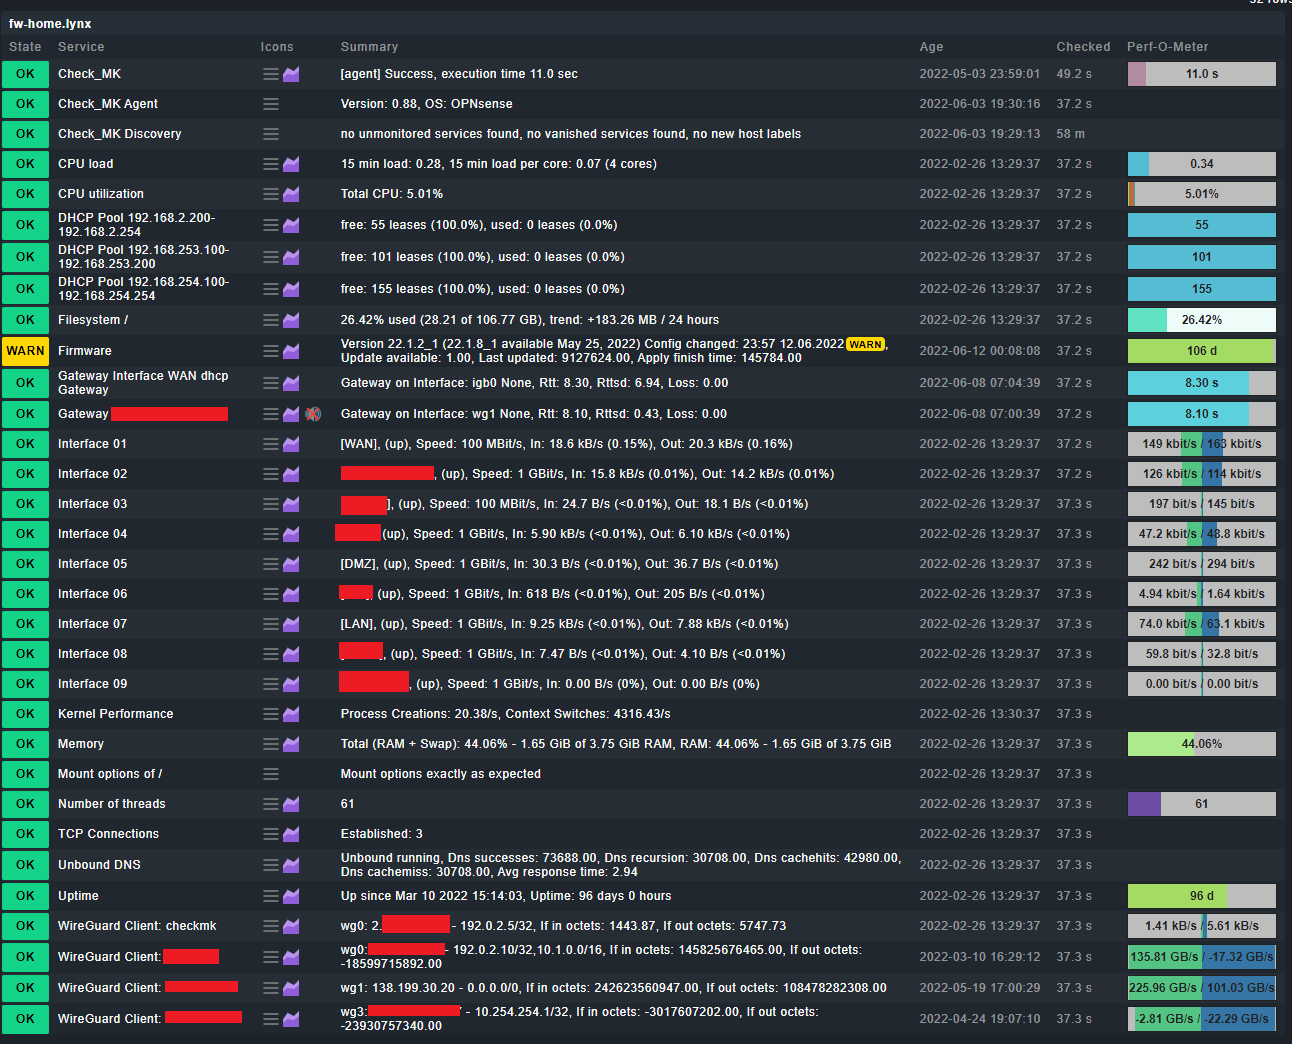This screenshot has height=1044, width=1292.
Task: Click "Version: 0.88, OS: OPNsense" summary
Action: (x=427, y=104)
